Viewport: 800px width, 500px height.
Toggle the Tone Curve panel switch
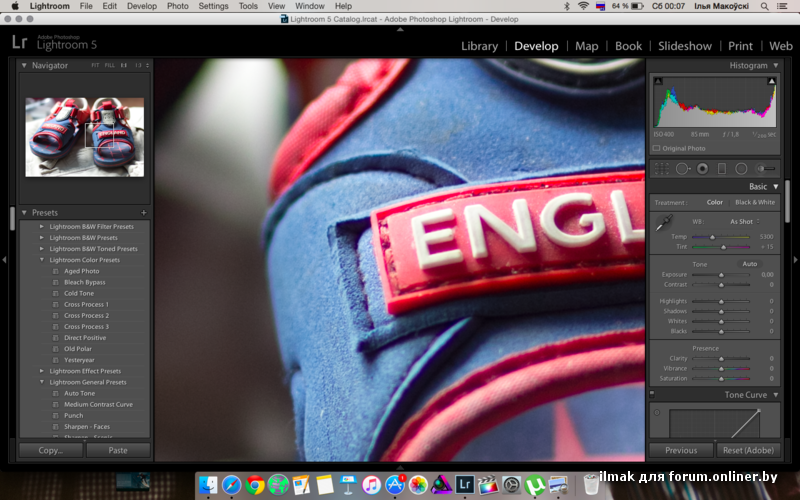(x=652, y=394)
